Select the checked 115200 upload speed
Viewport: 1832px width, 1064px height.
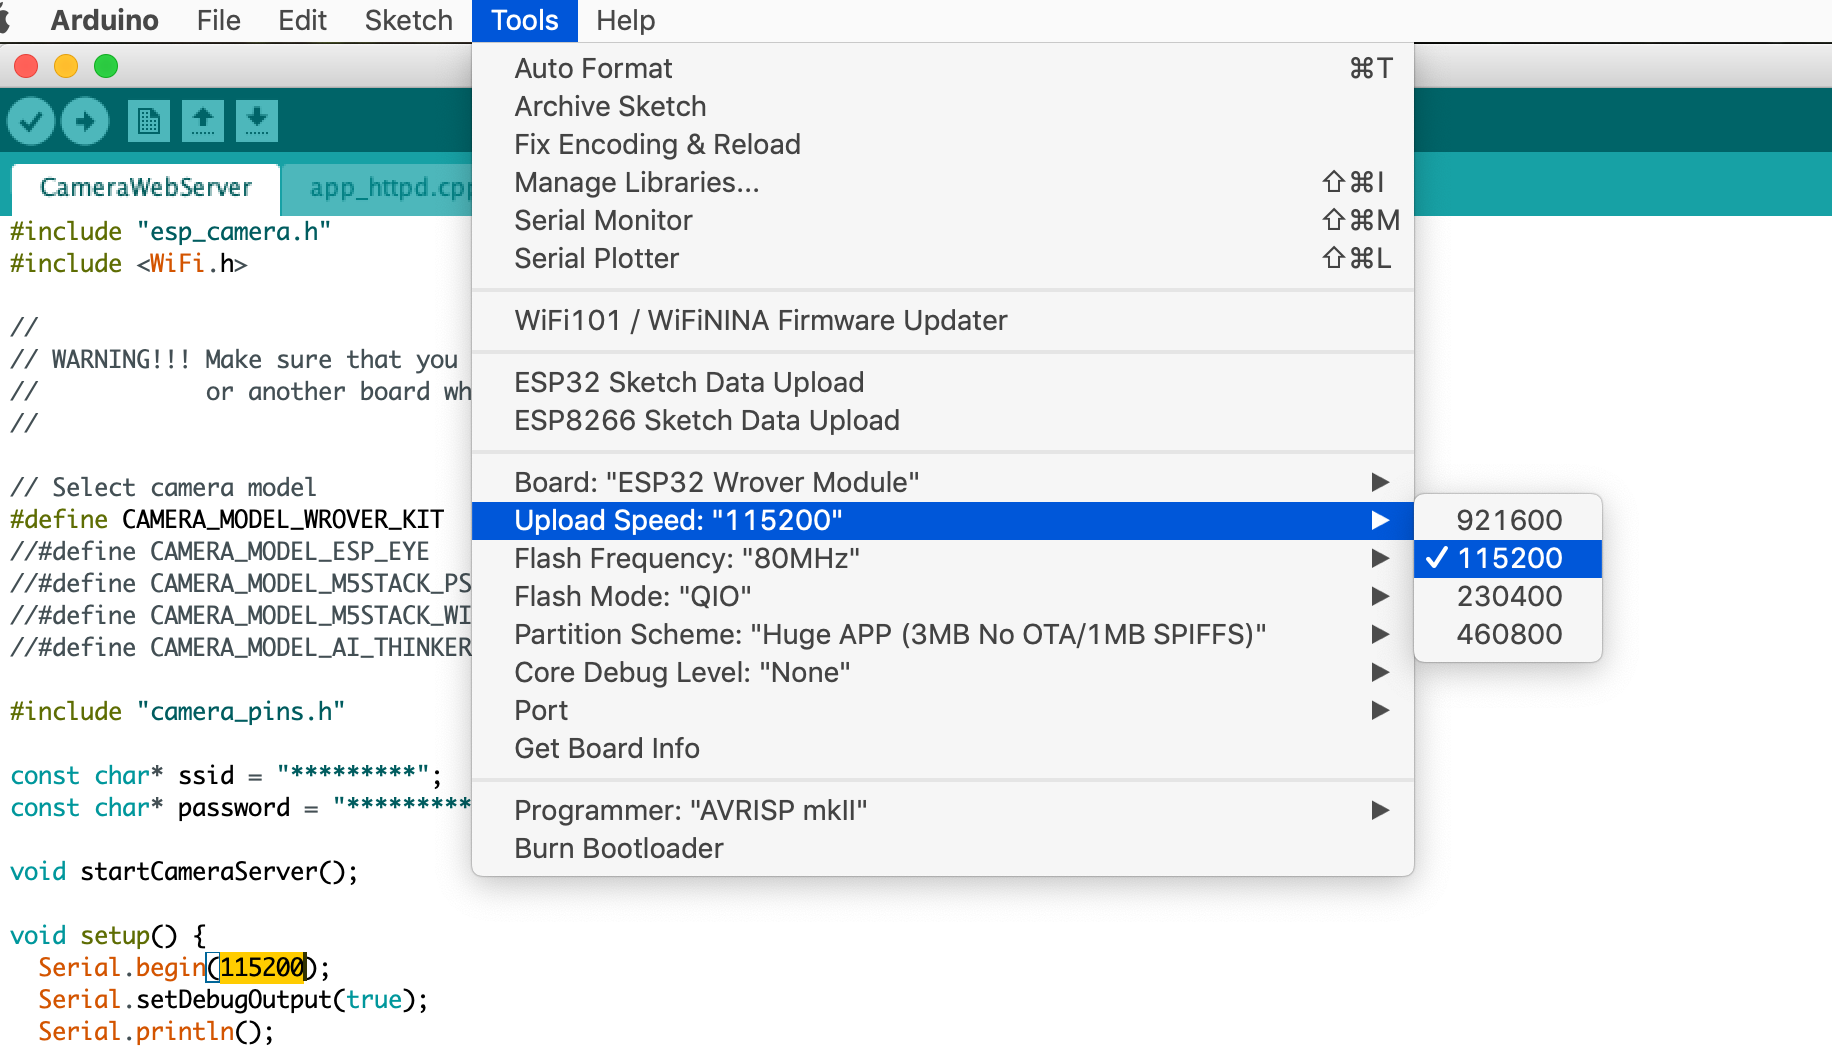pos(1508,558)
